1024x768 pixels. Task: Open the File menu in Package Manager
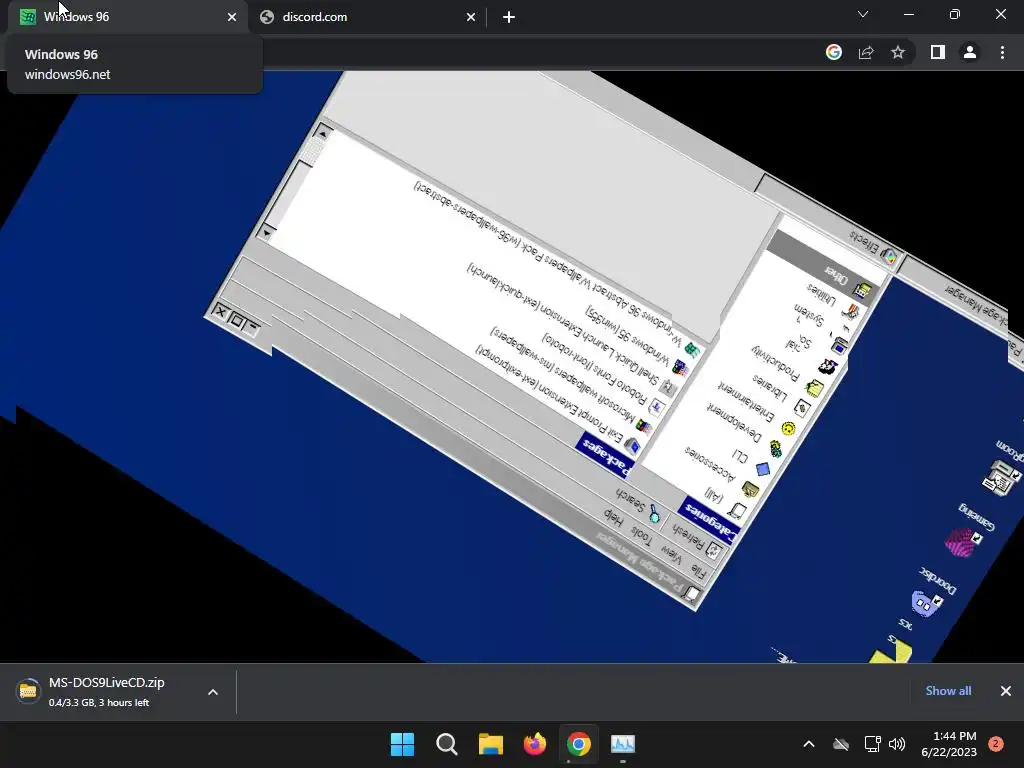(x=699, y=573)
